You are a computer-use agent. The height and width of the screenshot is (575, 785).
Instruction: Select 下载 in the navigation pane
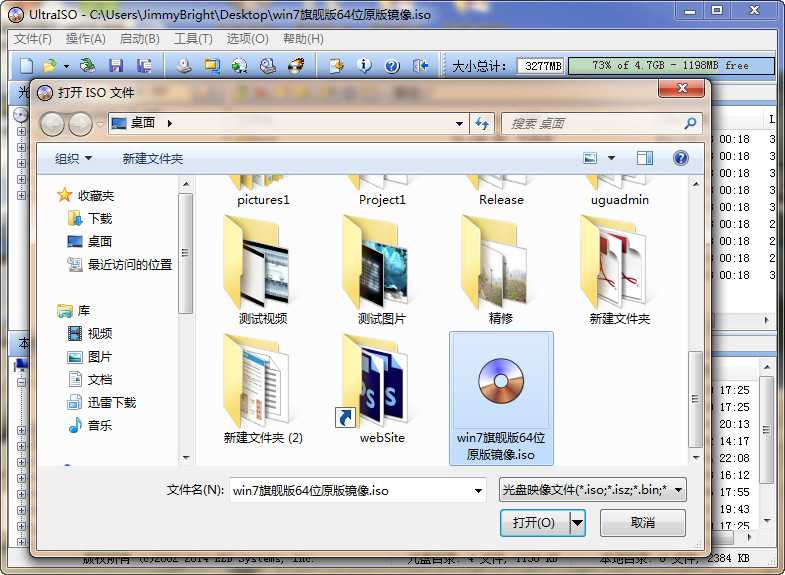pyautogui.click(x=89, y=218)
